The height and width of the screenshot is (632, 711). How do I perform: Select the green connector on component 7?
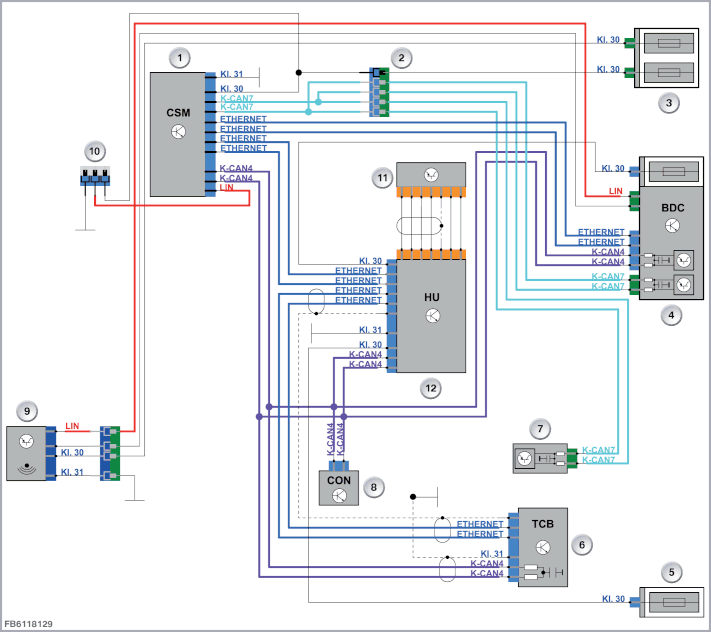tap(572, 458)
